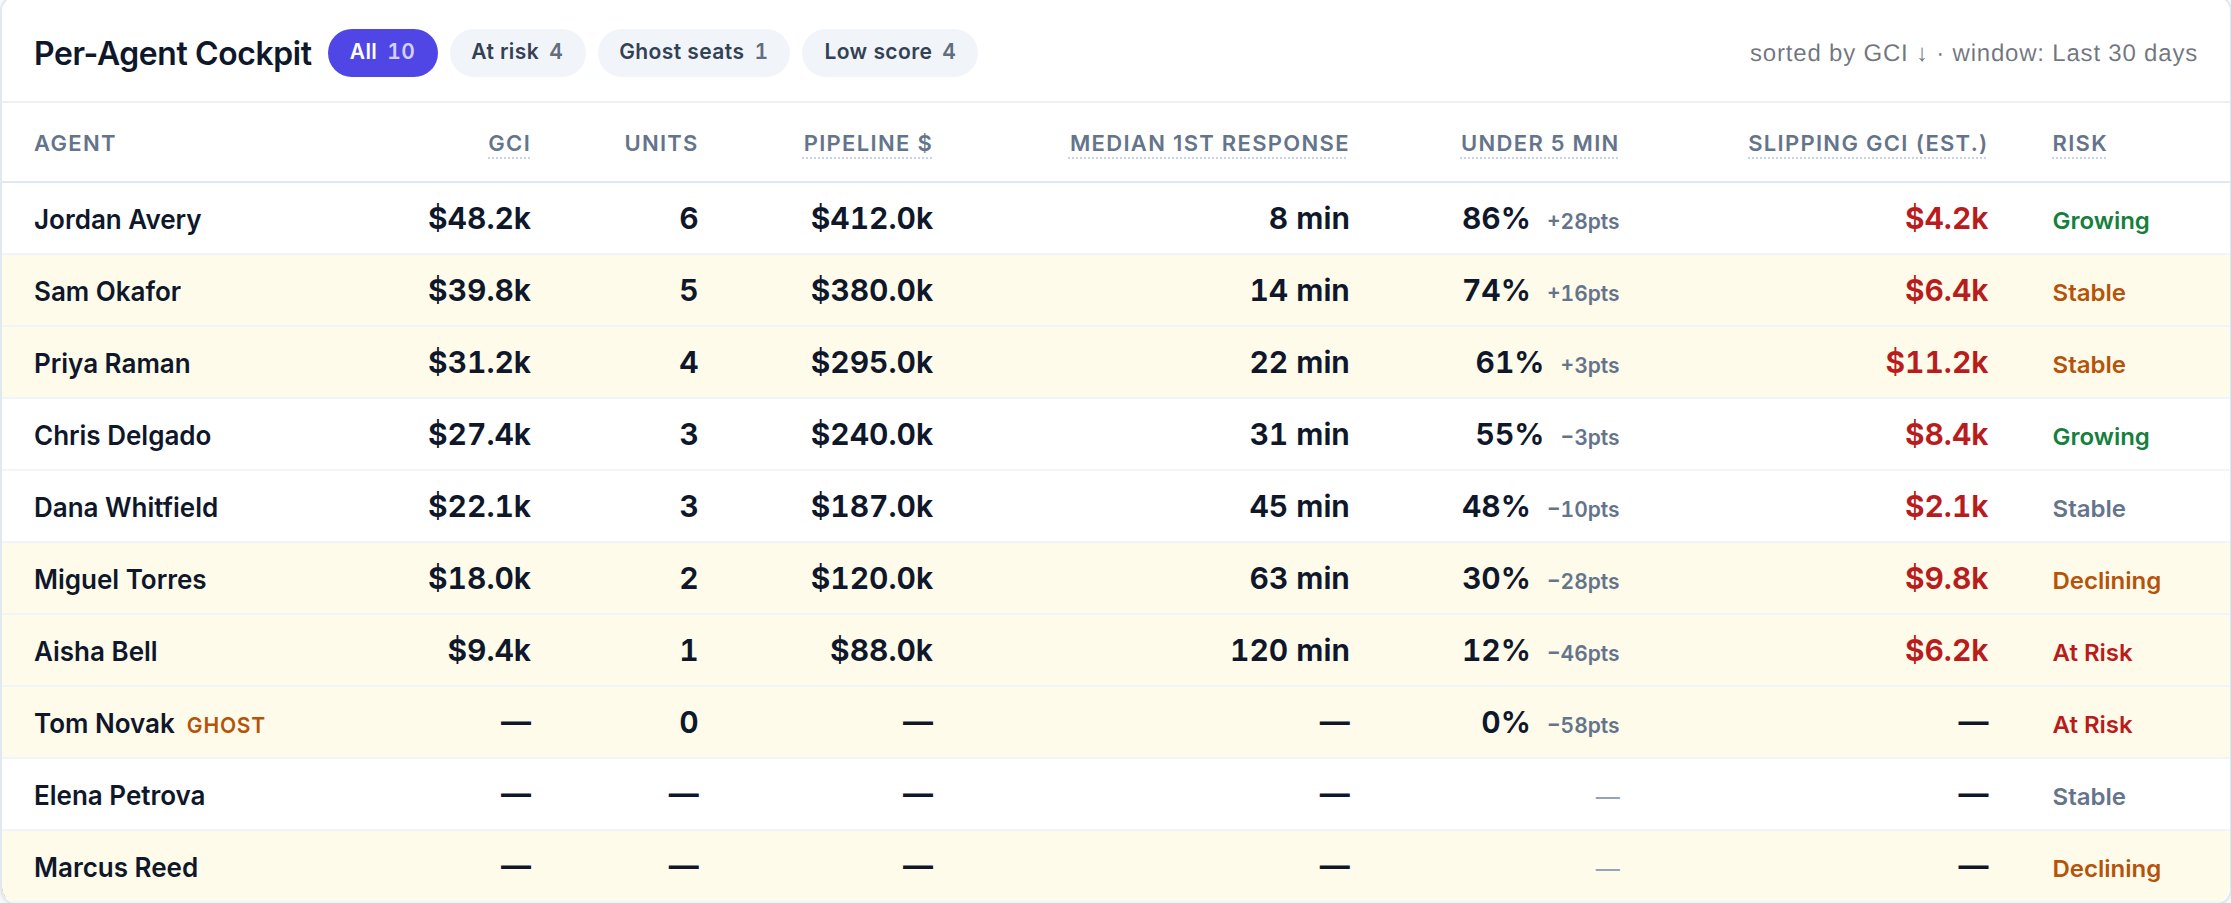Click the 63 min response value
Screen dimensions: 2231x903
(x=1299, y=578)
